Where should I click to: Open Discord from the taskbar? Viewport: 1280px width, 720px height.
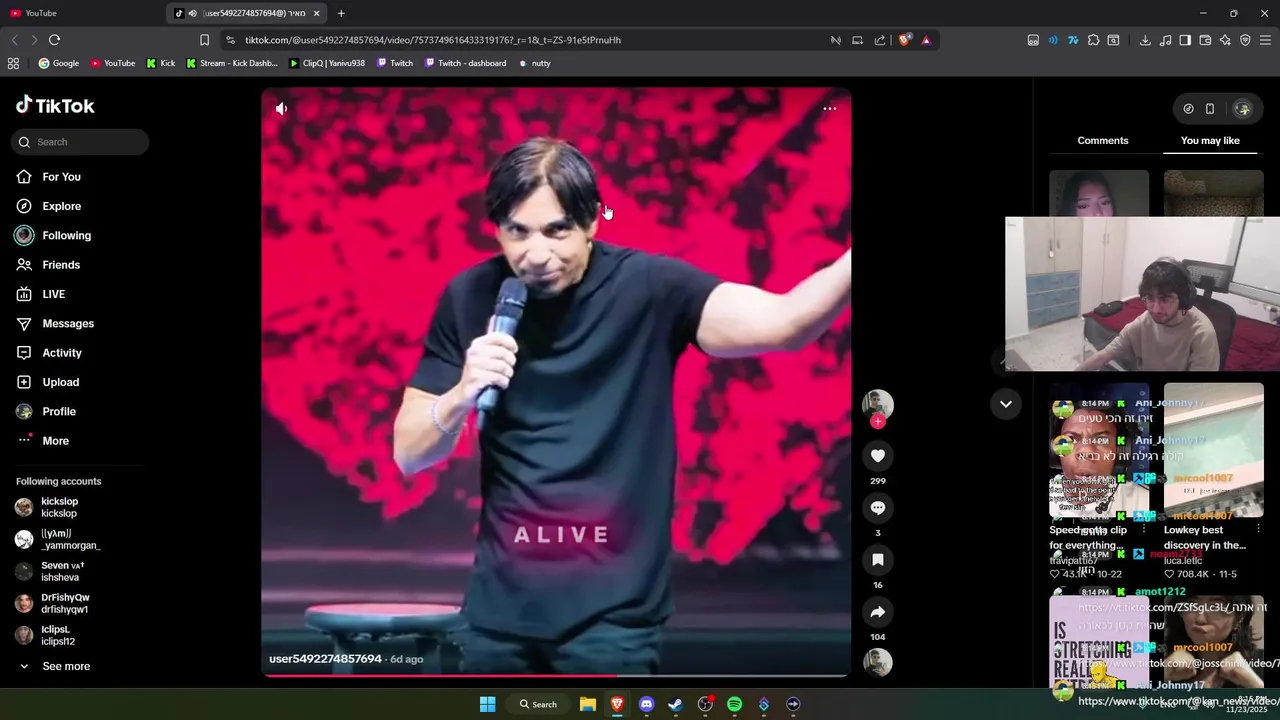[x=646, y=704]
